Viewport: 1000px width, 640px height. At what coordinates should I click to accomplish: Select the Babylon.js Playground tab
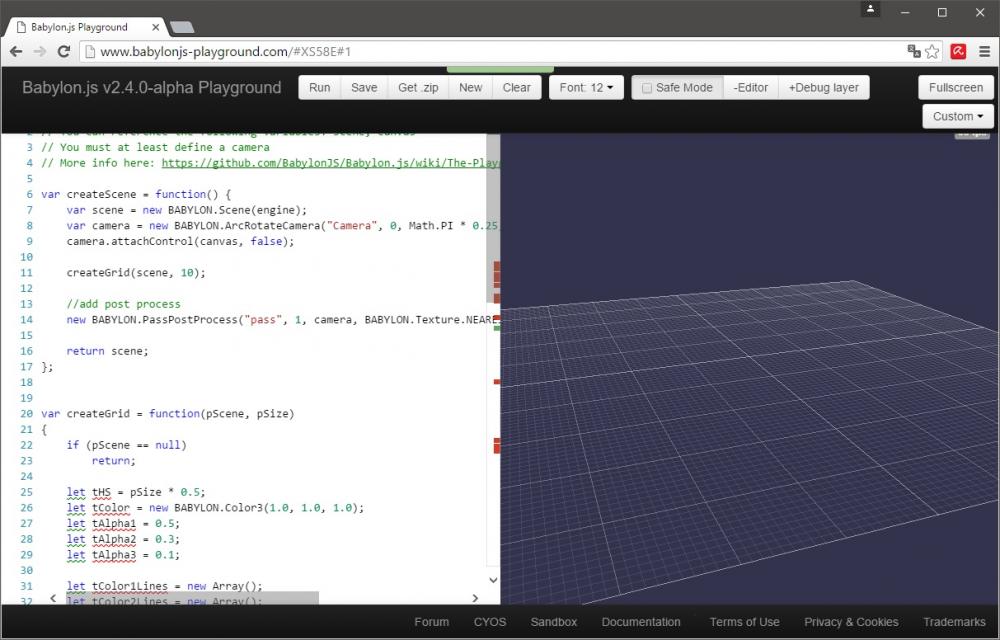[x=86, y=27]
